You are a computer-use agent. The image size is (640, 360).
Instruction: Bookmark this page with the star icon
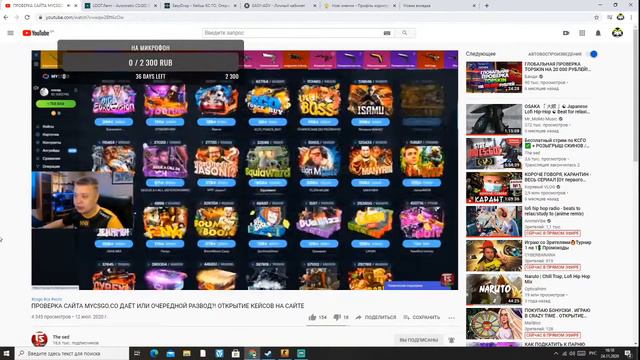coord(596,18)
